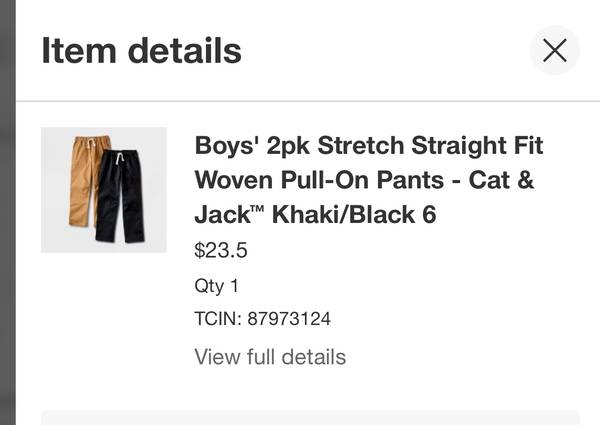Click the gray card below the item
600x425 pixels.
coord(310,418)
